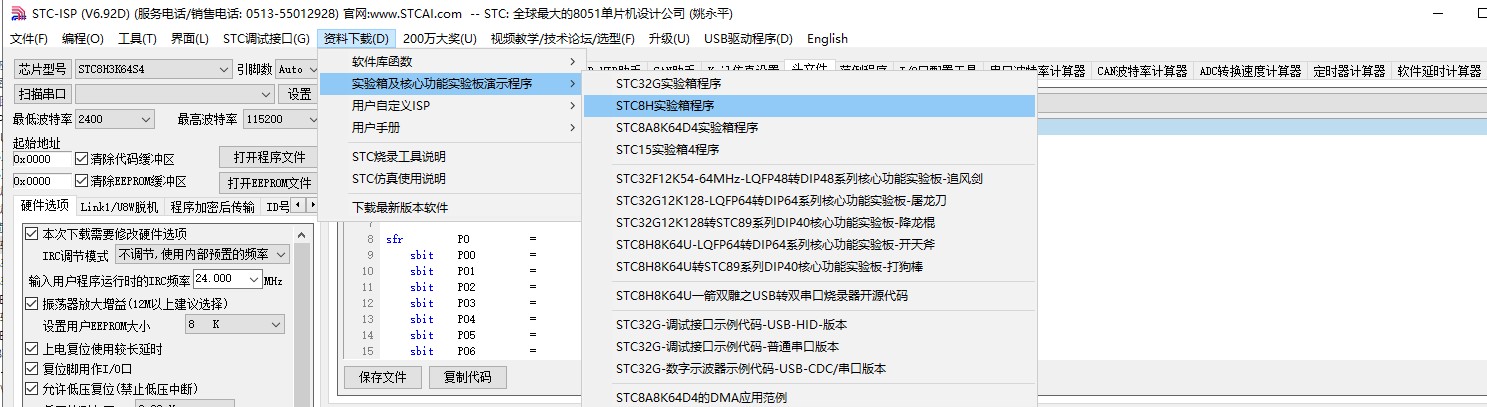Viewport: 1487px width, 407px height.
Task: Click the code buffer start address field
Action: pyautogui.click(x=42, y=159)
